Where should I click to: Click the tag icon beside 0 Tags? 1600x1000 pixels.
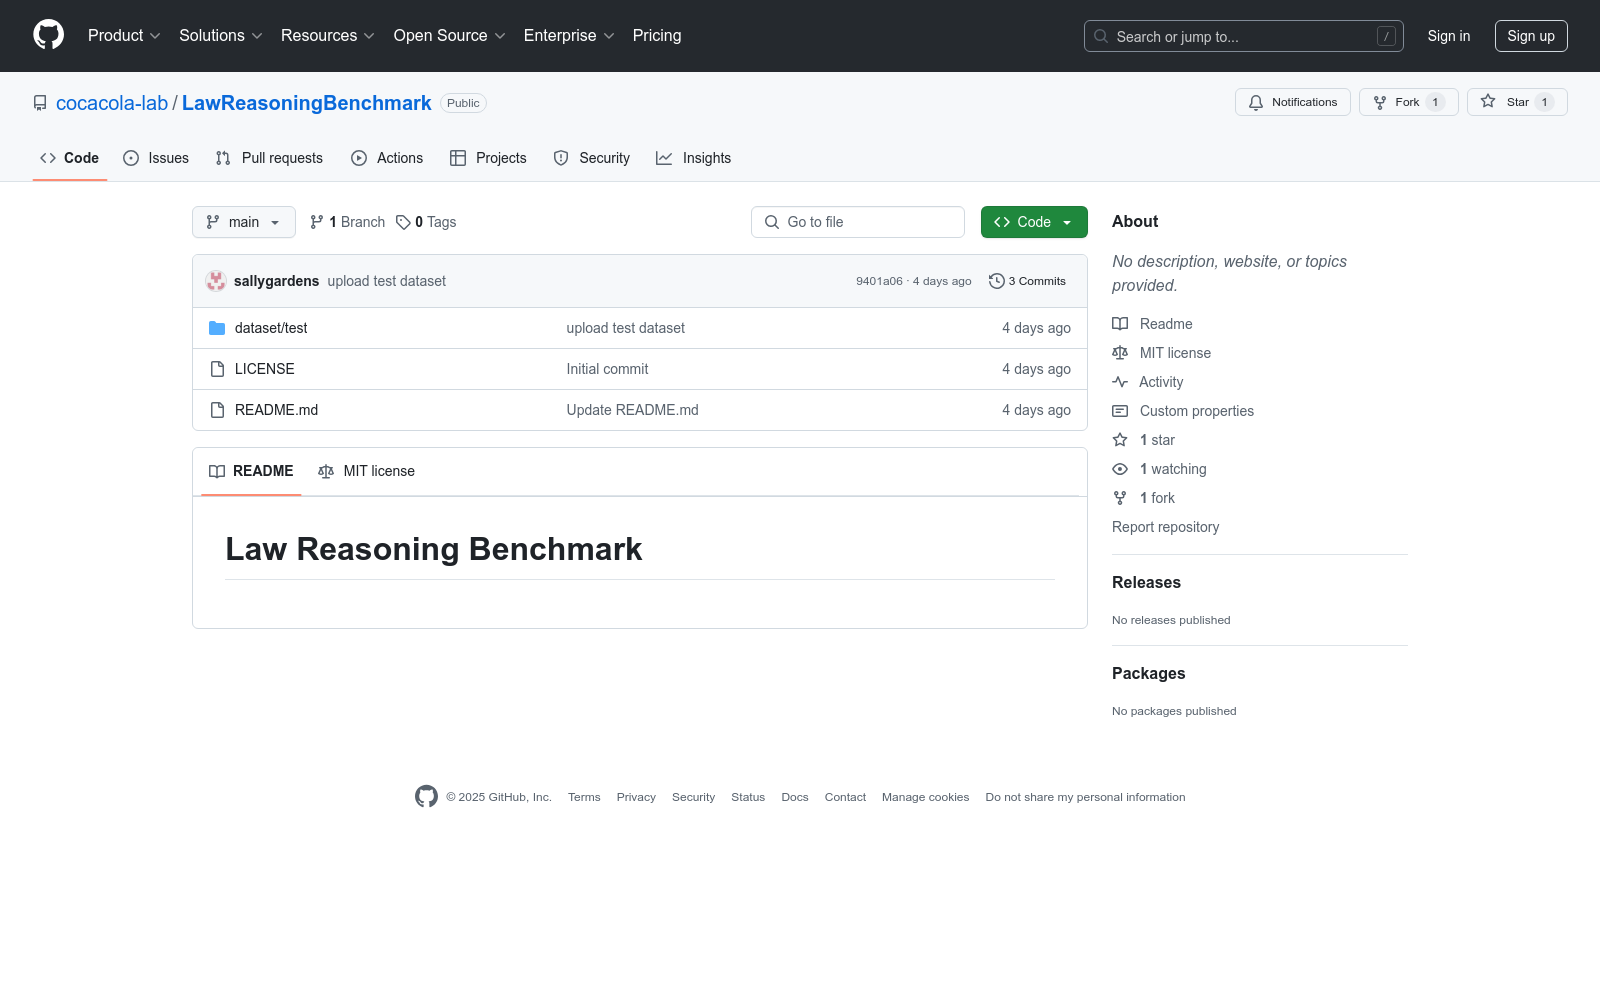pyautogui.click(x=403, y=222)
